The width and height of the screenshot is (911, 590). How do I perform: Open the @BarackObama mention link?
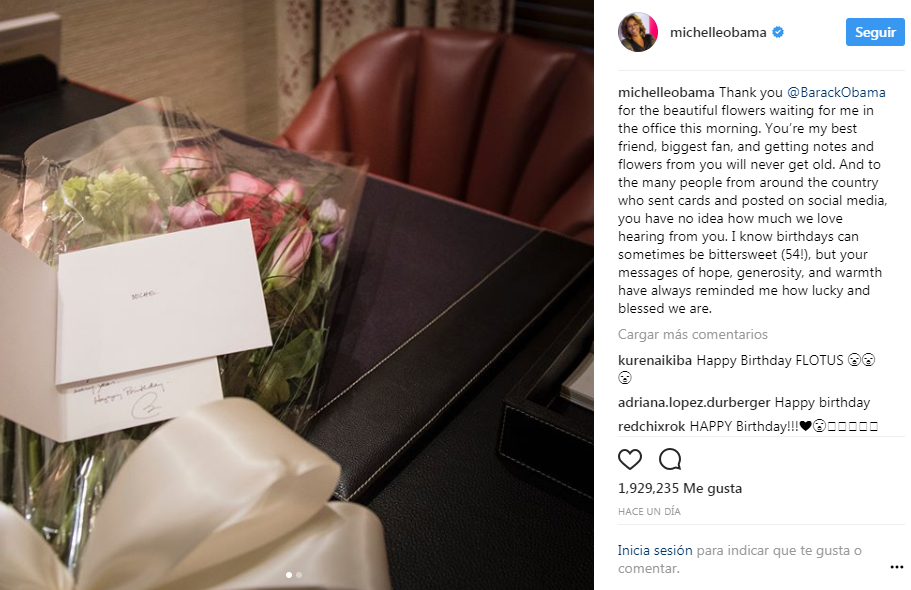(836, 92)
